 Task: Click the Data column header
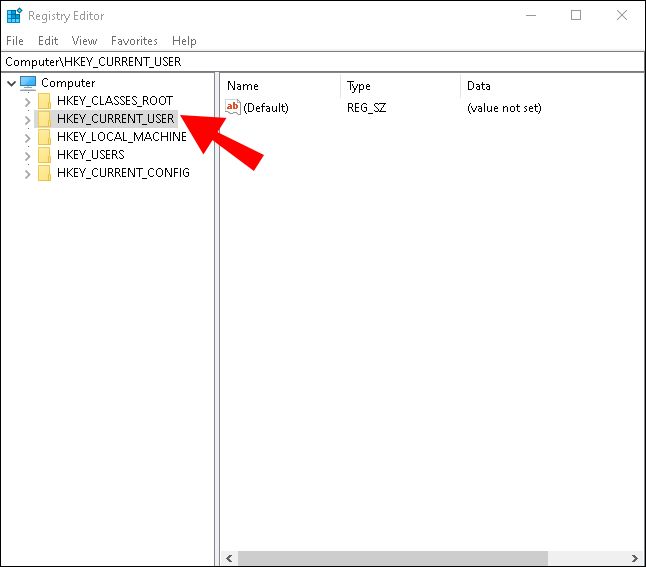[552, 86]
